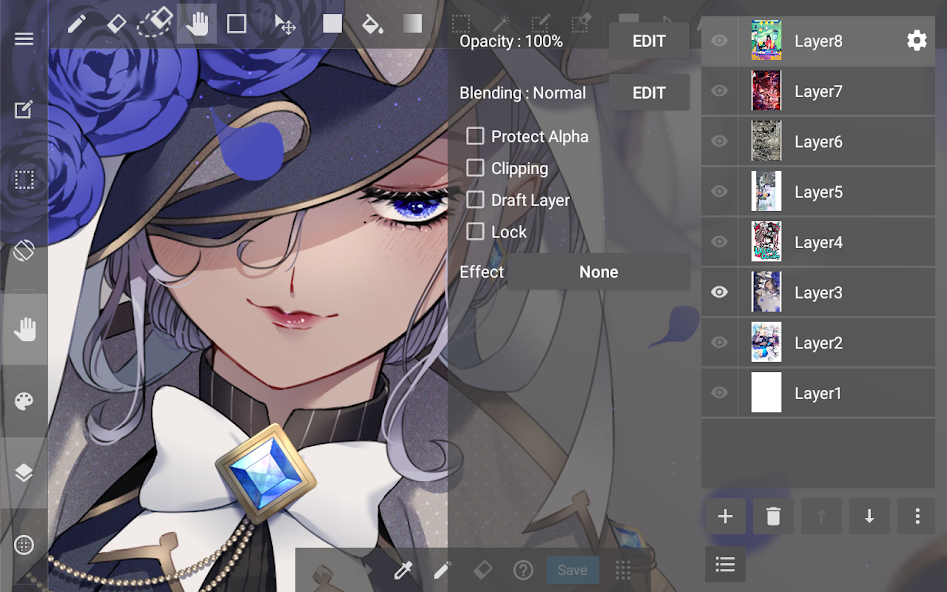947x592 pixels.
Task: Choose the Move tool
Action: [287, 24]
